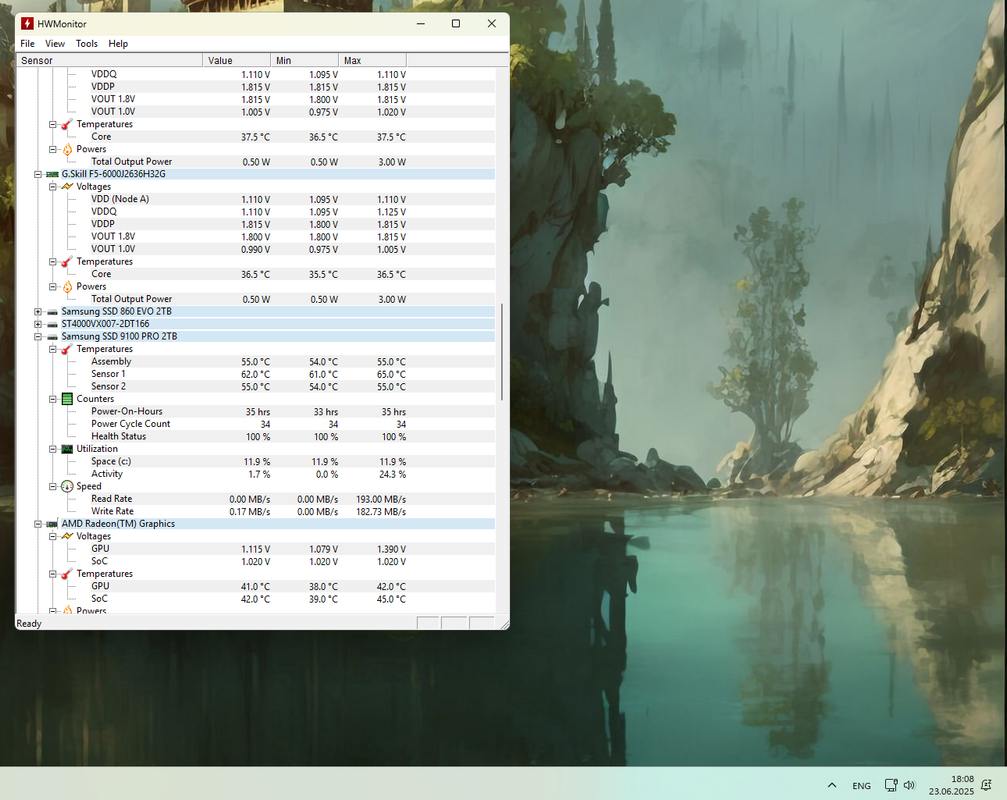The width and height of the screenshot is (1007, 800).
Task: Click Ready status bar text
Action: pos(29,623)
